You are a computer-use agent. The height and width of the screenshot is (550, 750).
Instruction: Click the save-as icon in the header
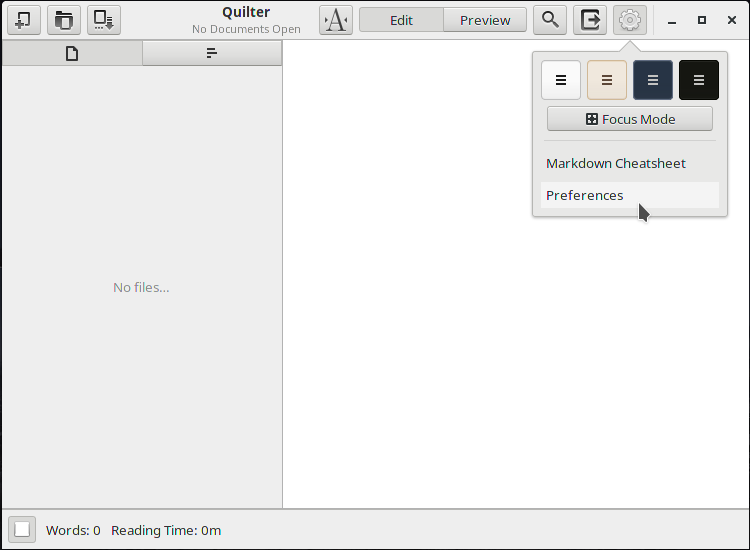tap(103, 20)
